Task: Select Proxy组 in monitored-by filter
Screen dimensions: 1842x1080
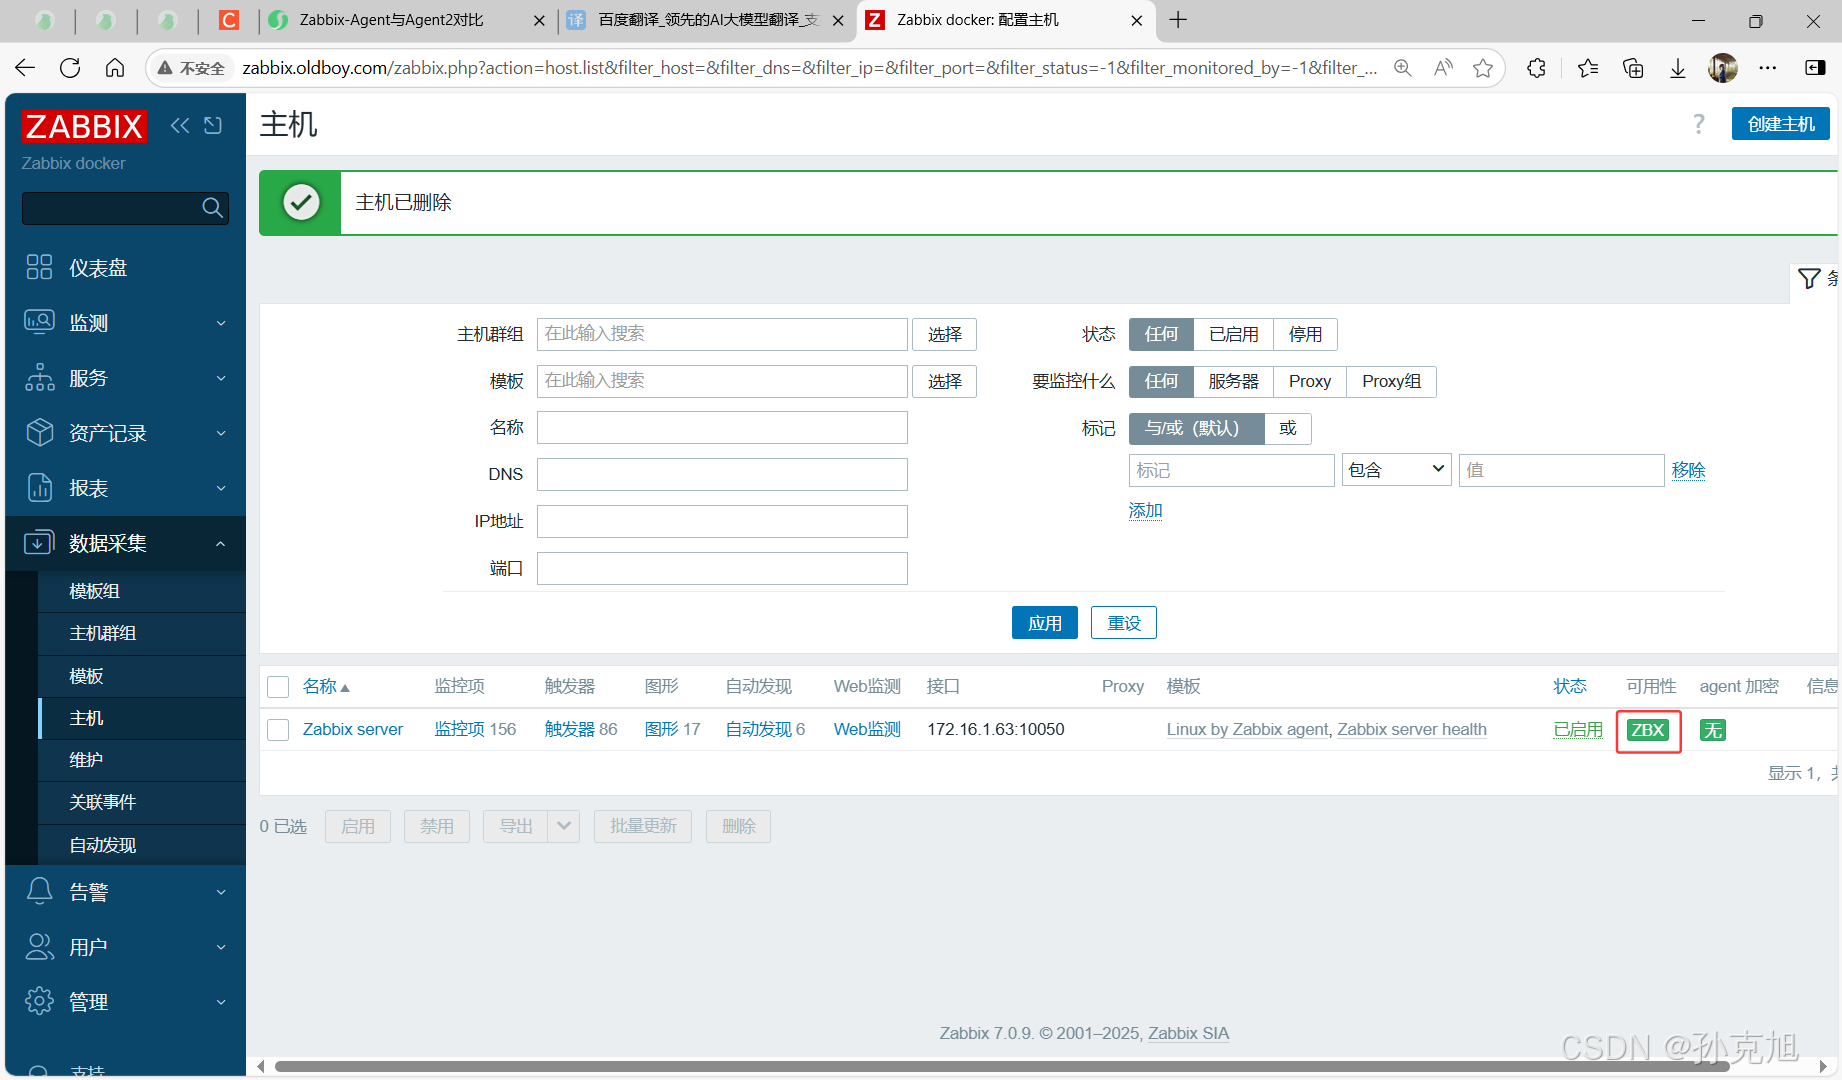Action: (1391, 381)
